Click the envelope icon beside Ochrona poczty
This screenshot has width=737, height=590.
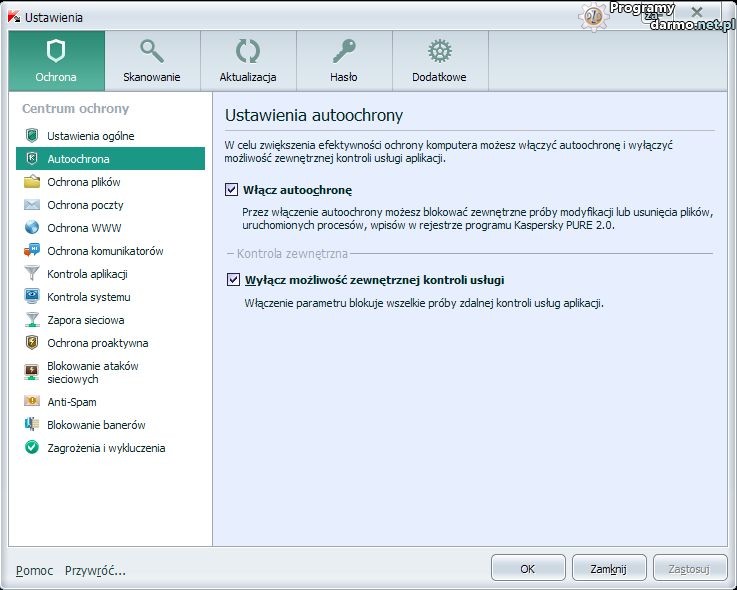tap(31, 205)
